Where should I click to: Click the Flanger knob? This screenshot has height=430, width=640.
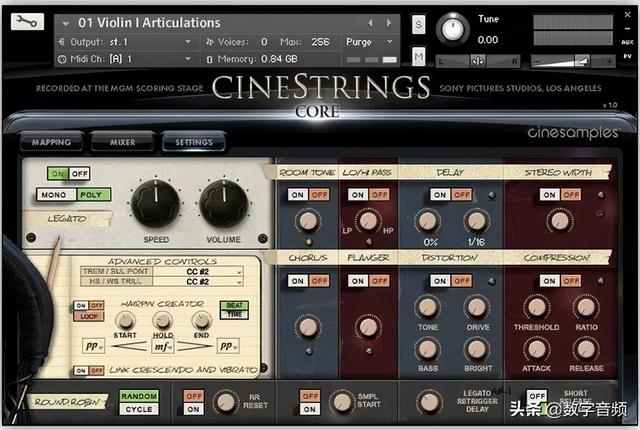[368, 327]
